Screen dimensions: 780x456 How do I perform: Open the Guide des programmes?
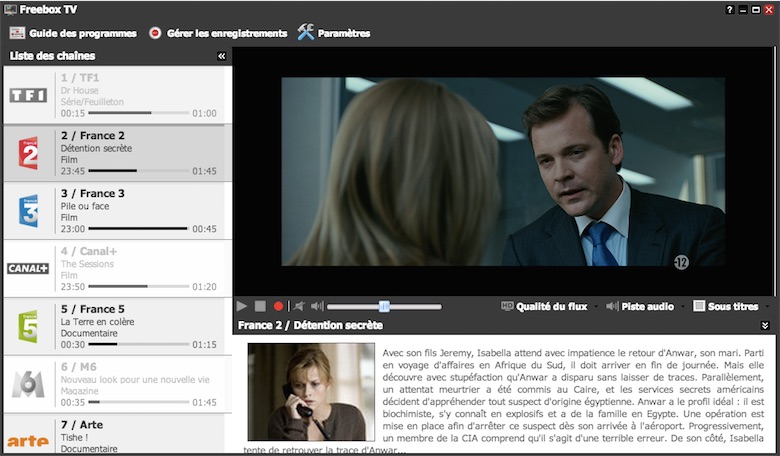[73, 33]
